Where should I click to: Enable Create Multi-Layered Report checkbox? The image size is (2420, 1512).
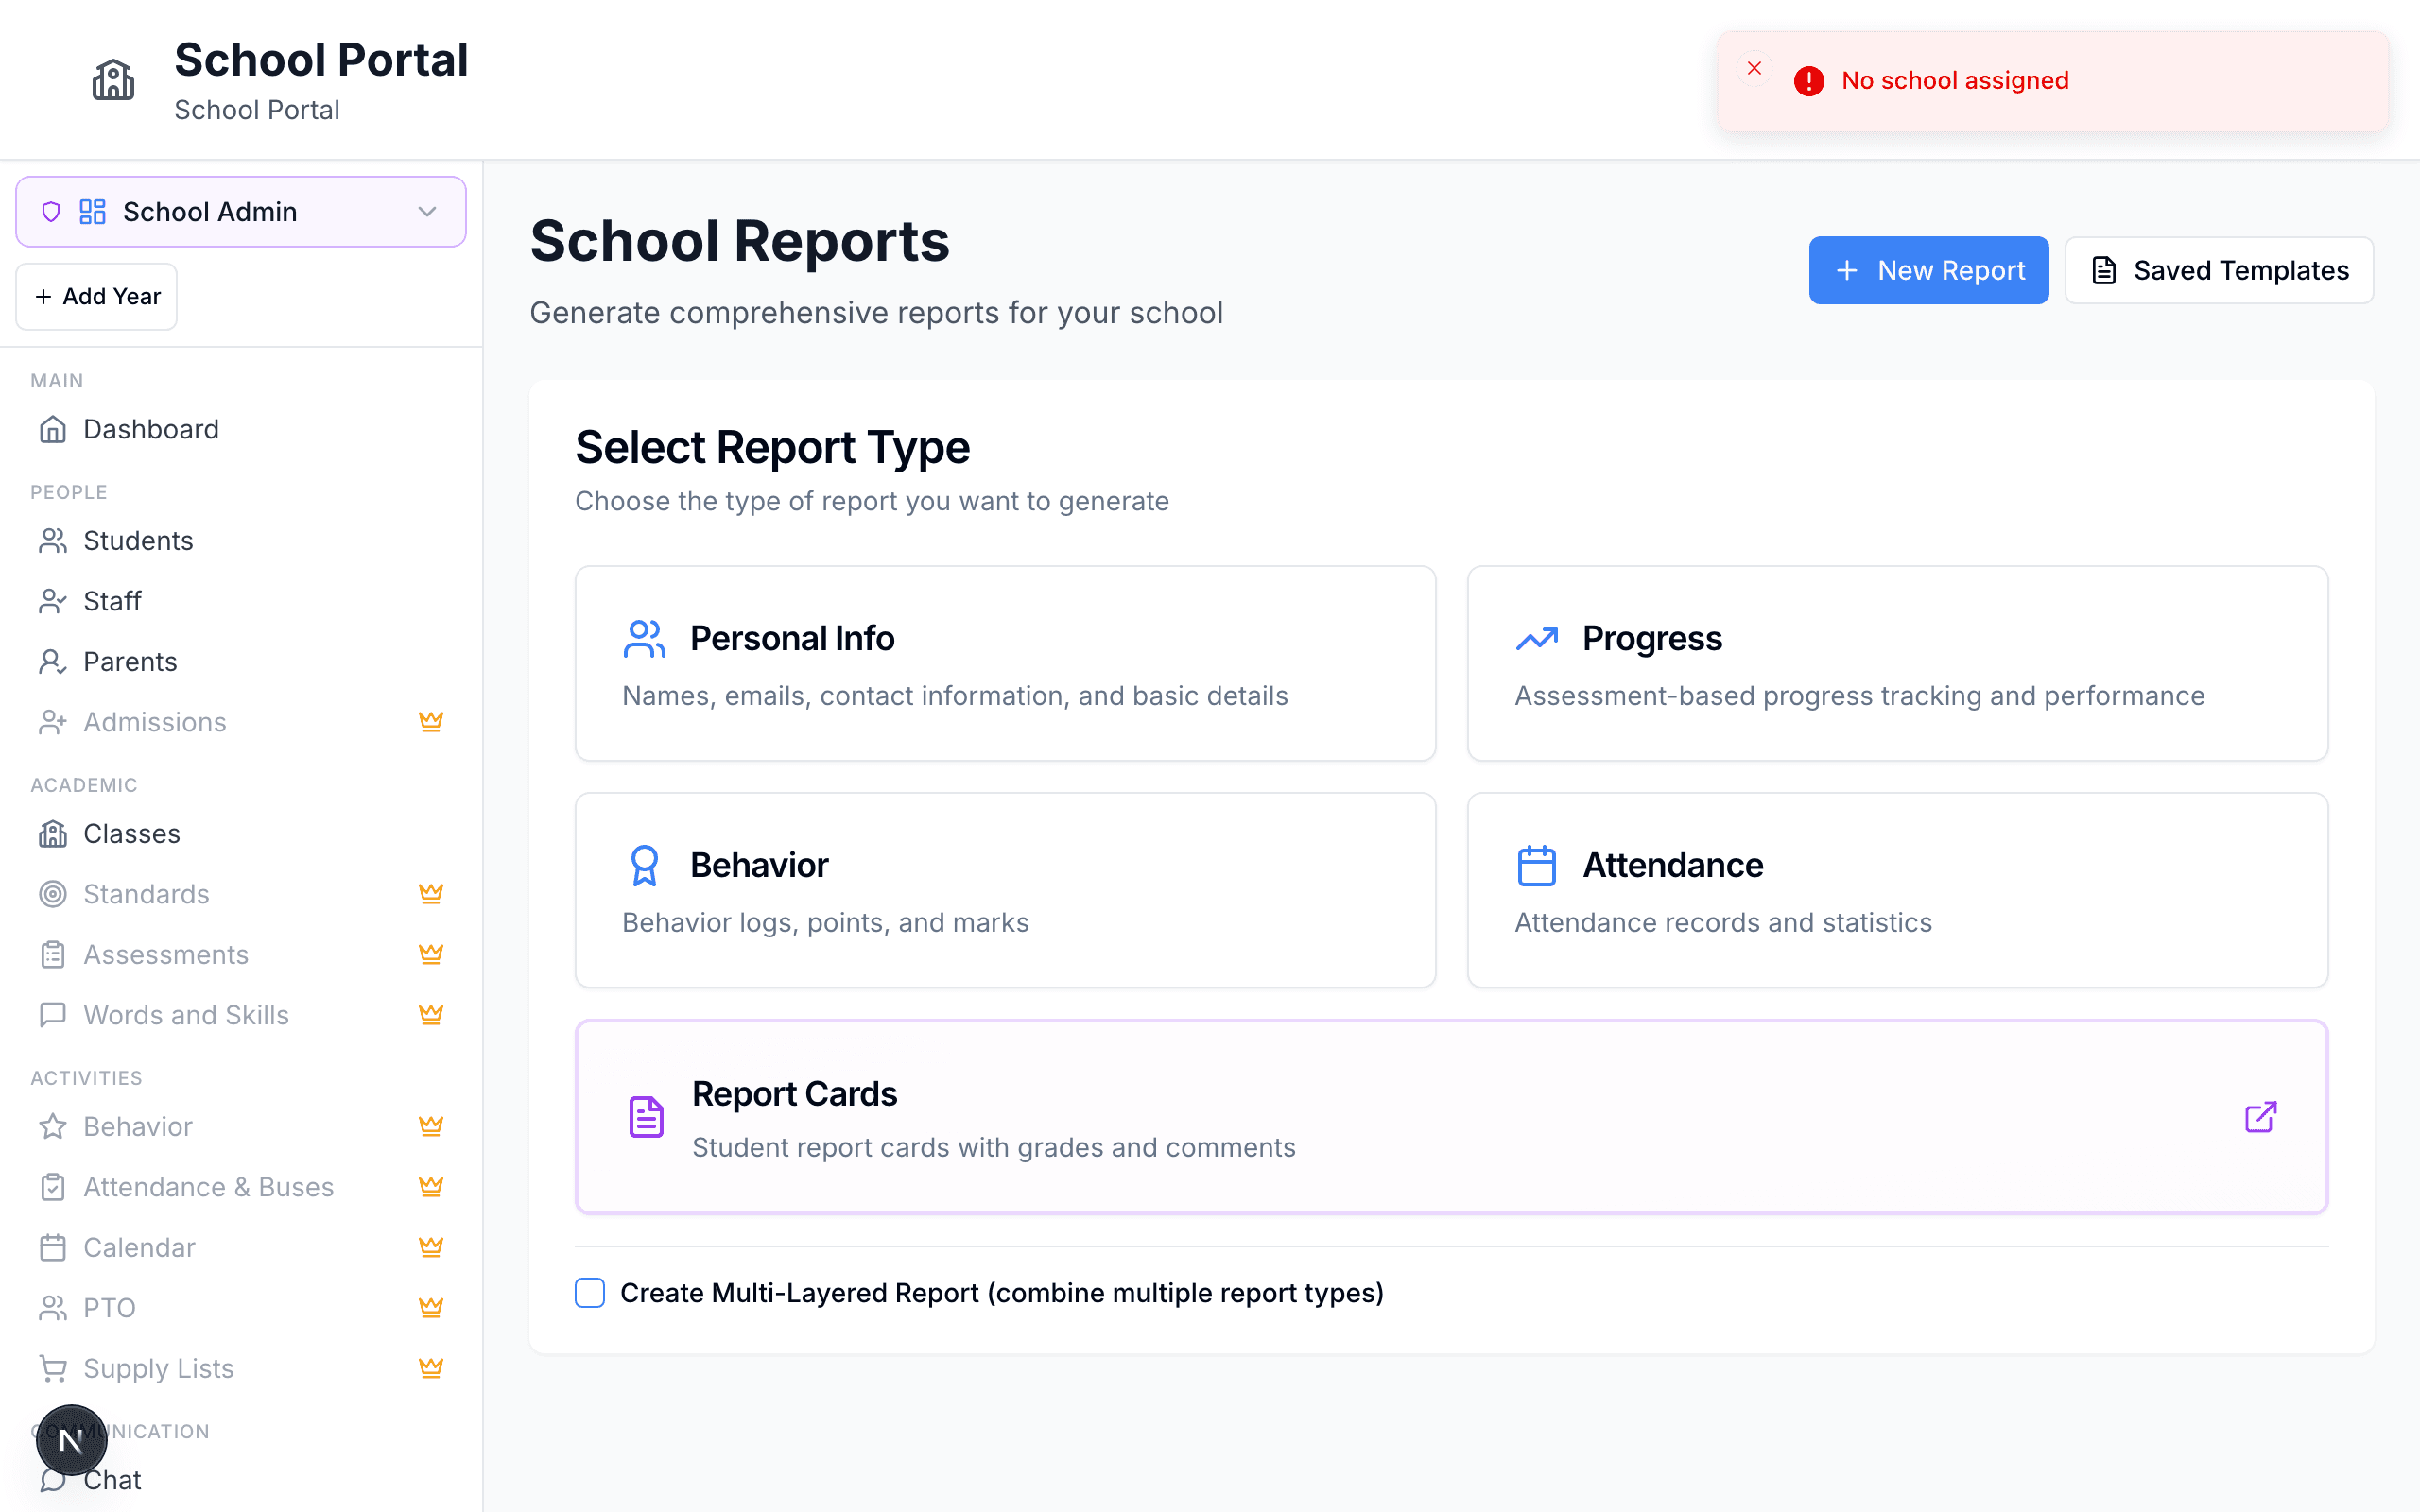click(589, 1292)
